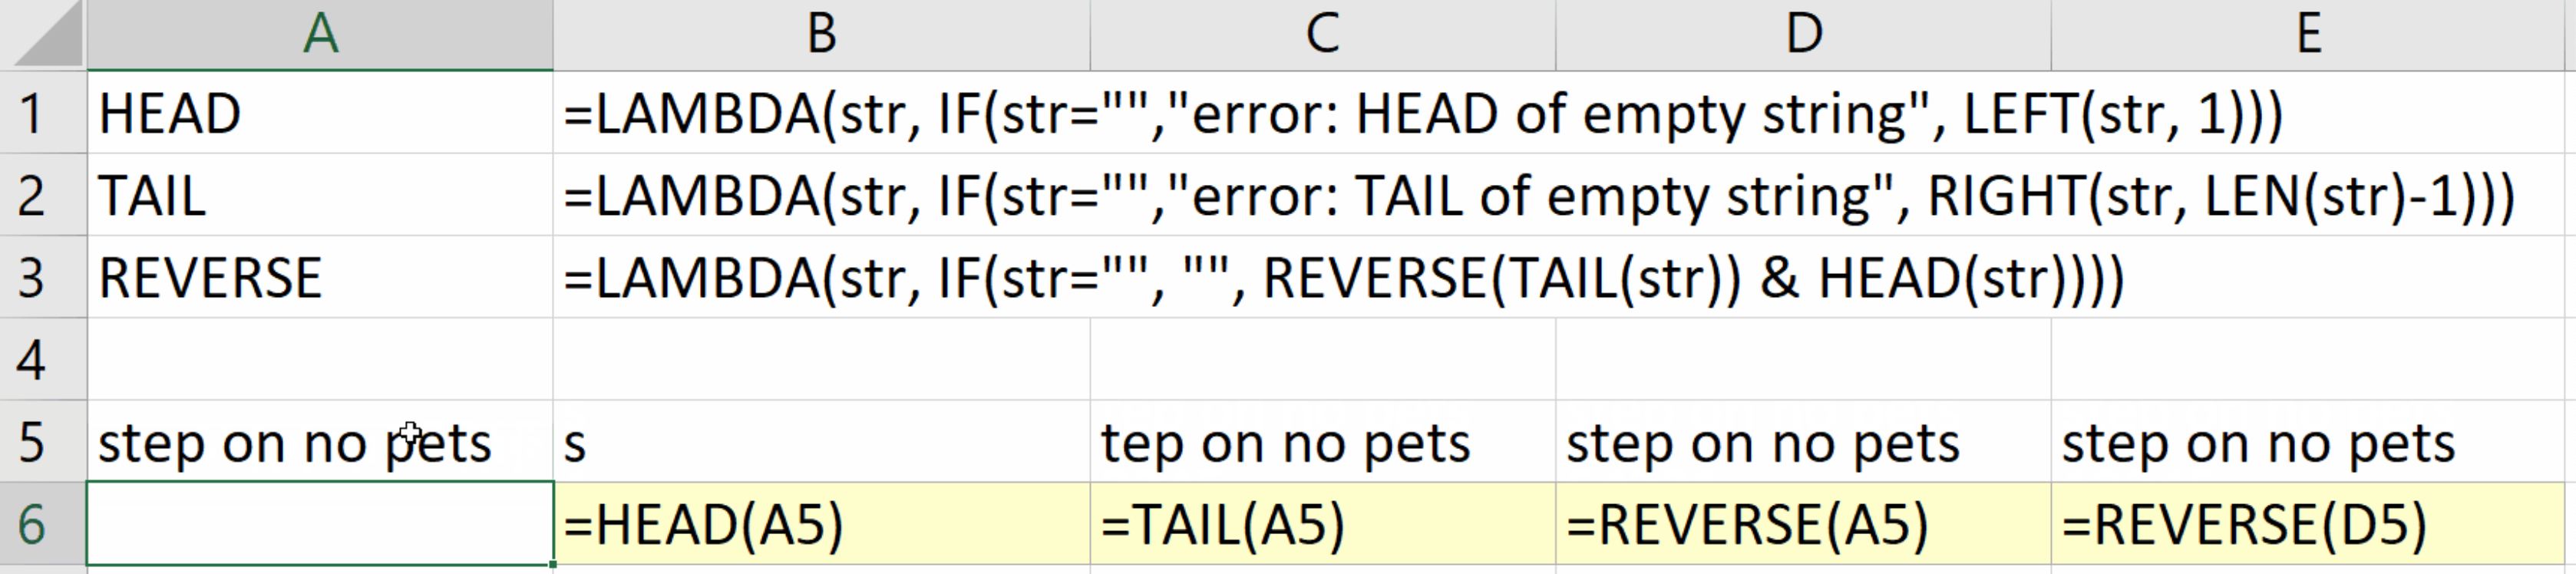Select row 1 header
This screenshot has height=574, width=2576.
32,113
